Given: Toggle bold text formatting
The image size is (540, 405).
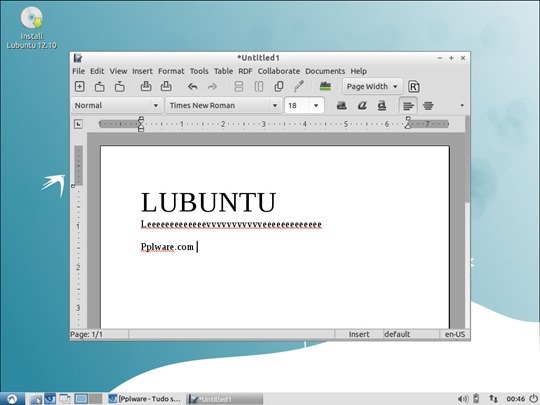Looking at the screenshot, I should pyautogui.click(x=341, y=105).
